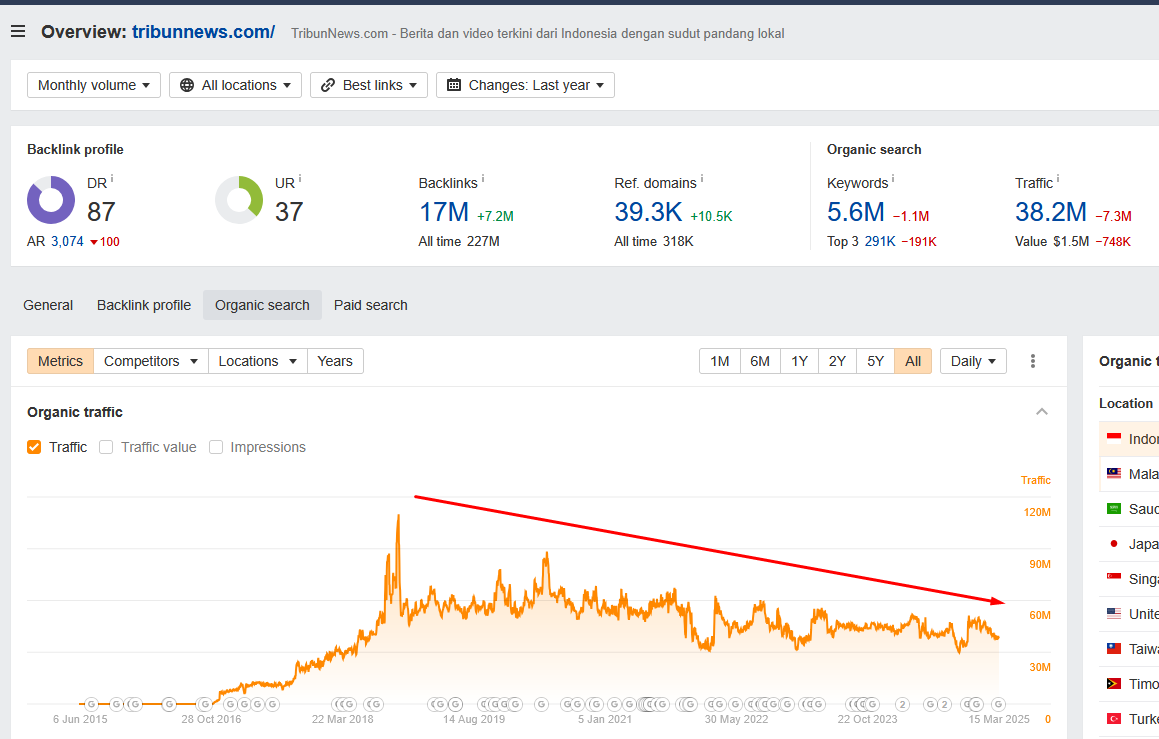Uncheck the Traffic checkbox

pyautogui.click(x=34, y=447)
